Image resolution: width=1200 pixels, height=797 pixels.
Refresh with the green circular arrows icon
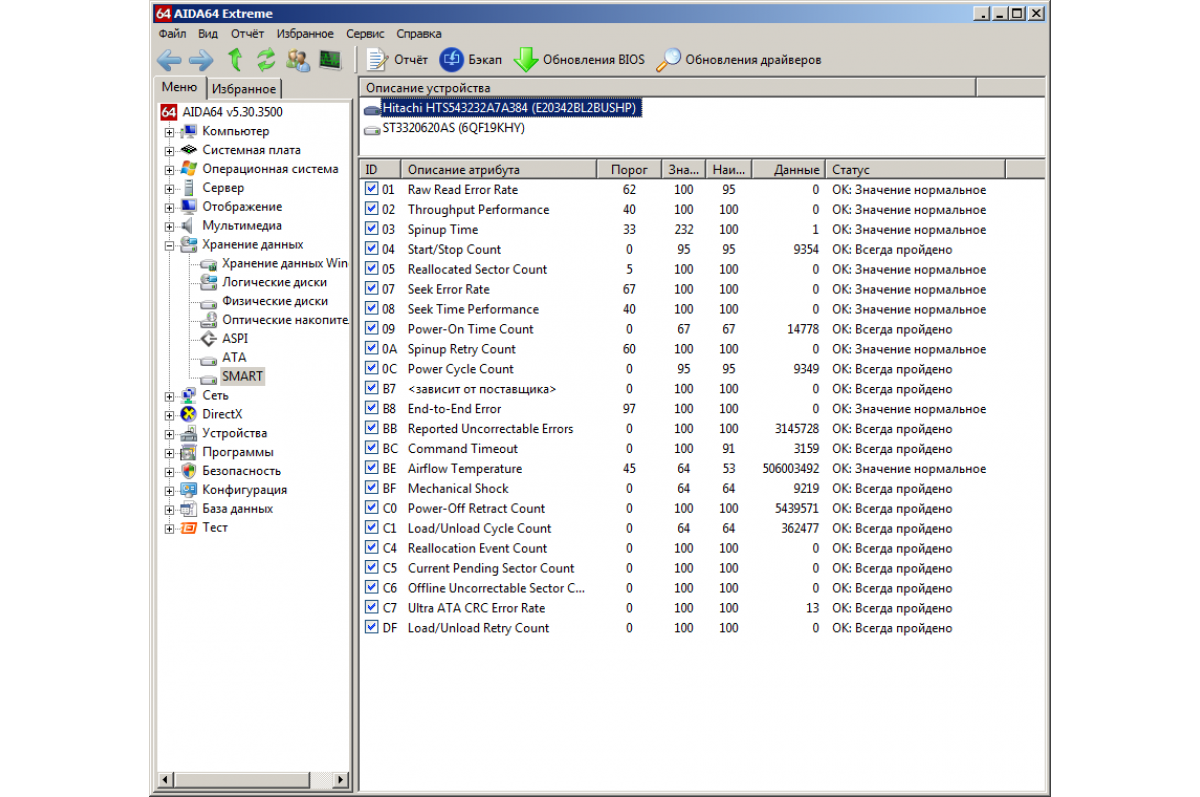click(266, 60)
